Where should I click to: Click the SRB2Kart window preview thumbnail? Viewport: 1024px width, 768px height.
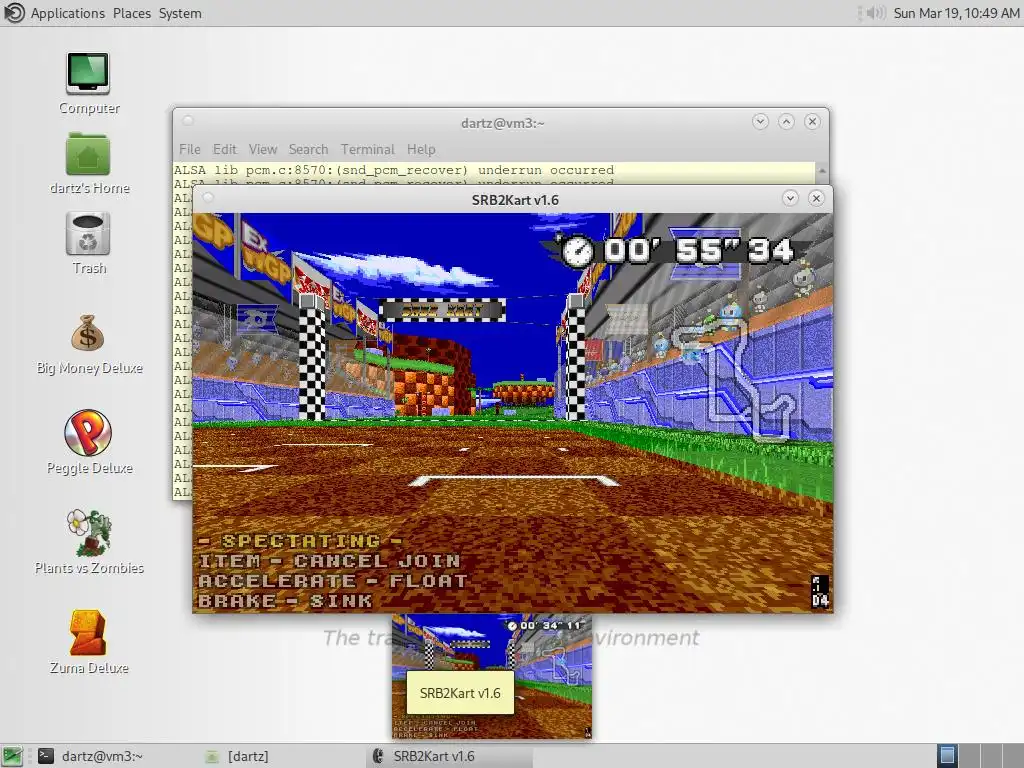(492, 677)
